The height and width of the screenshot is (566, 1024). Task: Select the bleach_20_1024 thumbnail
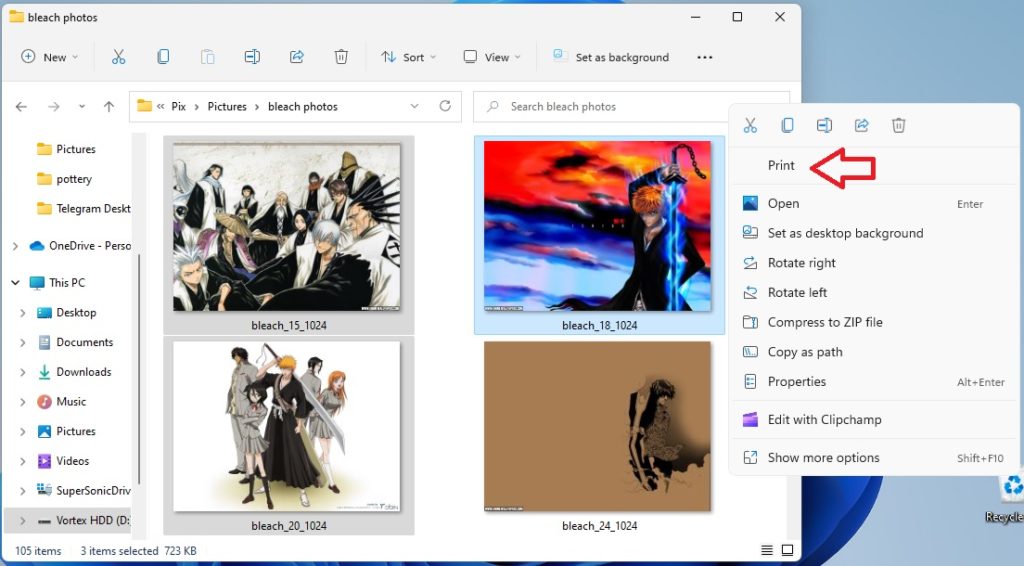tap(288, 435)
